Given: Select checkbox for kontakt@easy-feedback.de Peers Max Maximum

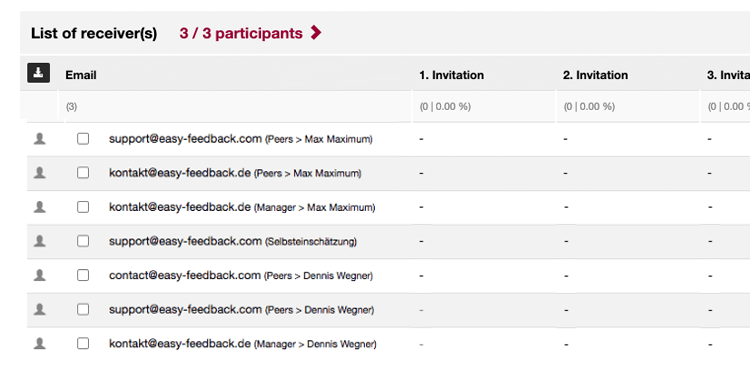Looking at the screenshot, I should pos(83,173).
